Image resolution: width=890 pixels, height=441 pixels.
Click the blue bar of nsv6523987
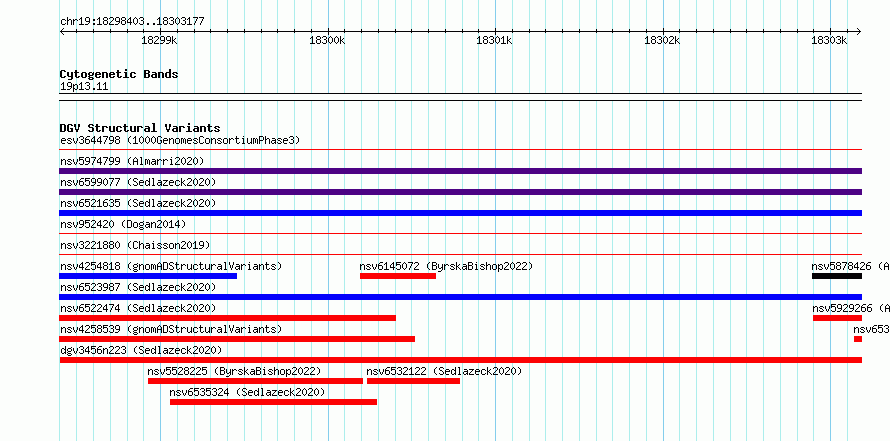tap(460, 297)
